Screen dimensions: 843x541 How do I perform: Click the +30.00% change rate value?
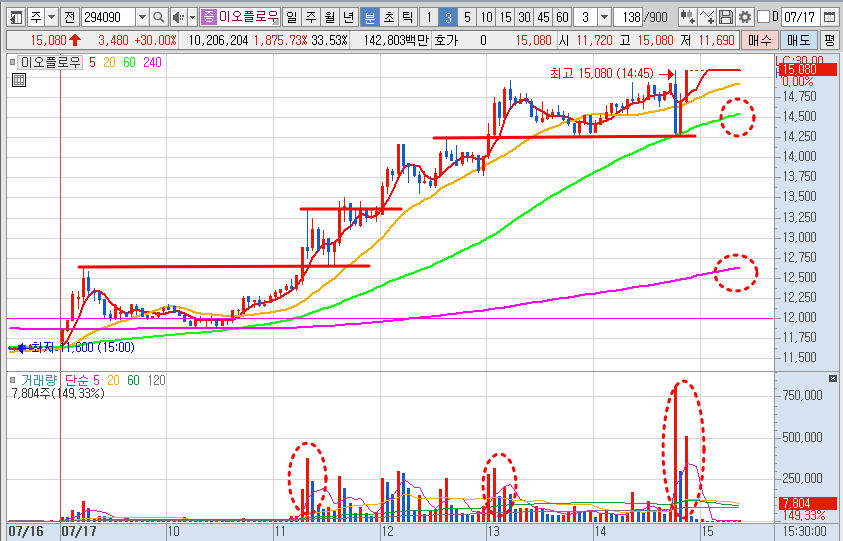[x=155, y=40]
